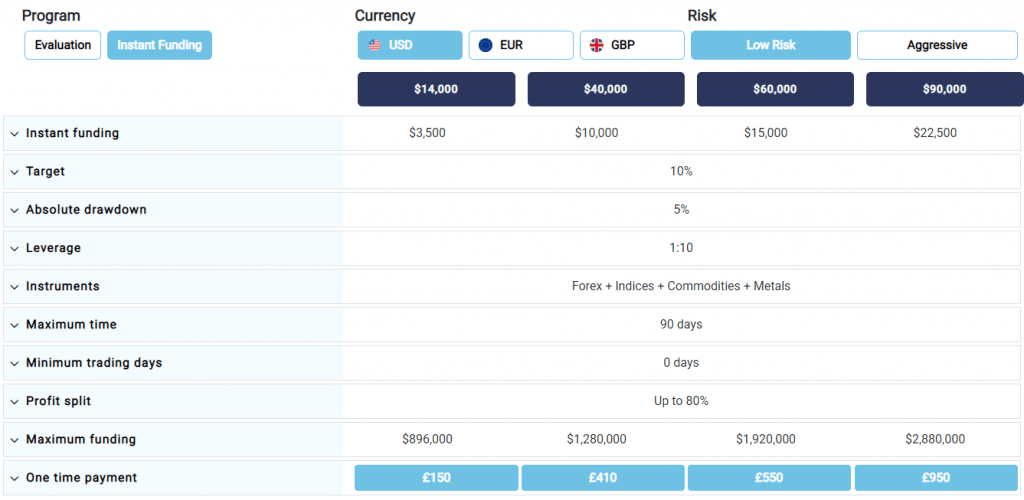Viewport: 1024px width, 500px height.
Task: Choose the Aggressive risk option
Action: (937, 46)
